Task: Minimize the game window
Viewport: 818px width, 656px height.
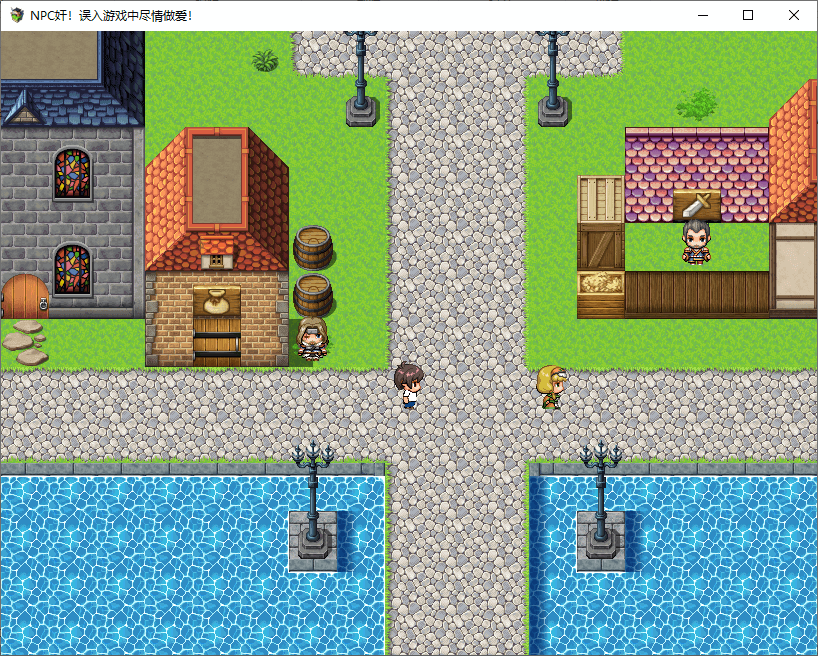Action: (x=702, y=15)
